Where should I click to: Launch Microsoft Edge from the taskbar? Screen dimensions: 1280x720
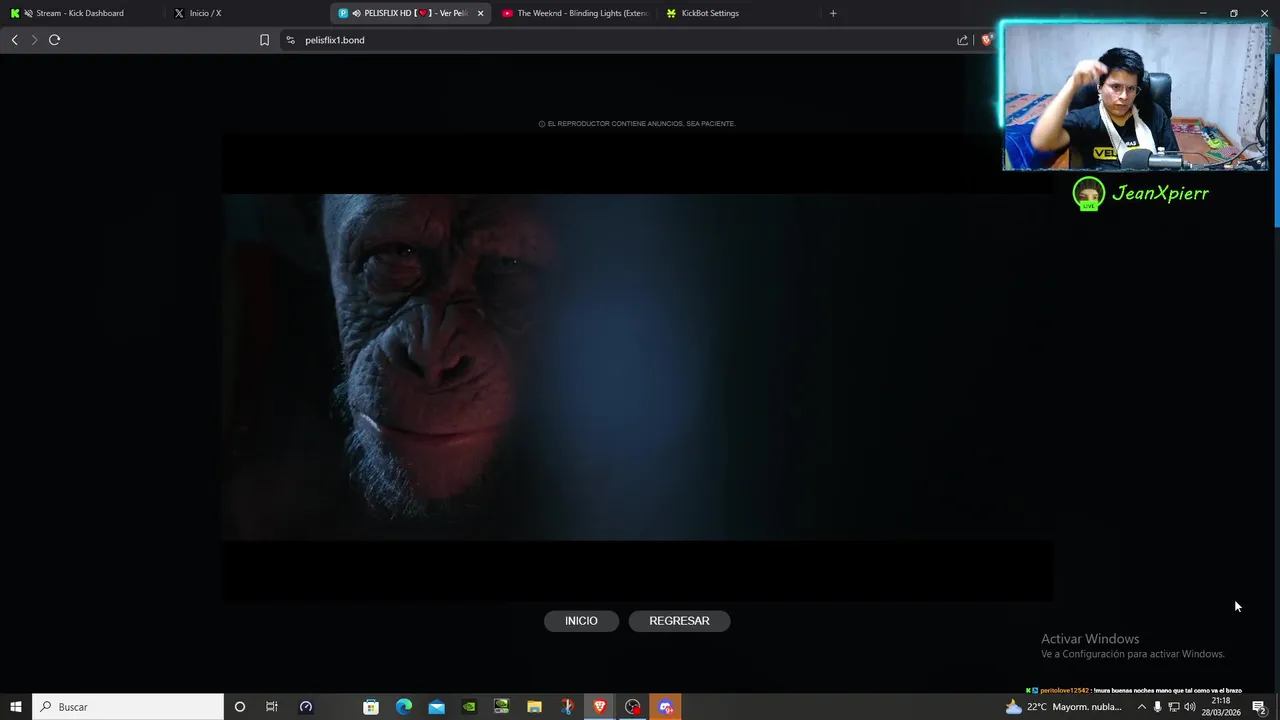click(404, 707)
